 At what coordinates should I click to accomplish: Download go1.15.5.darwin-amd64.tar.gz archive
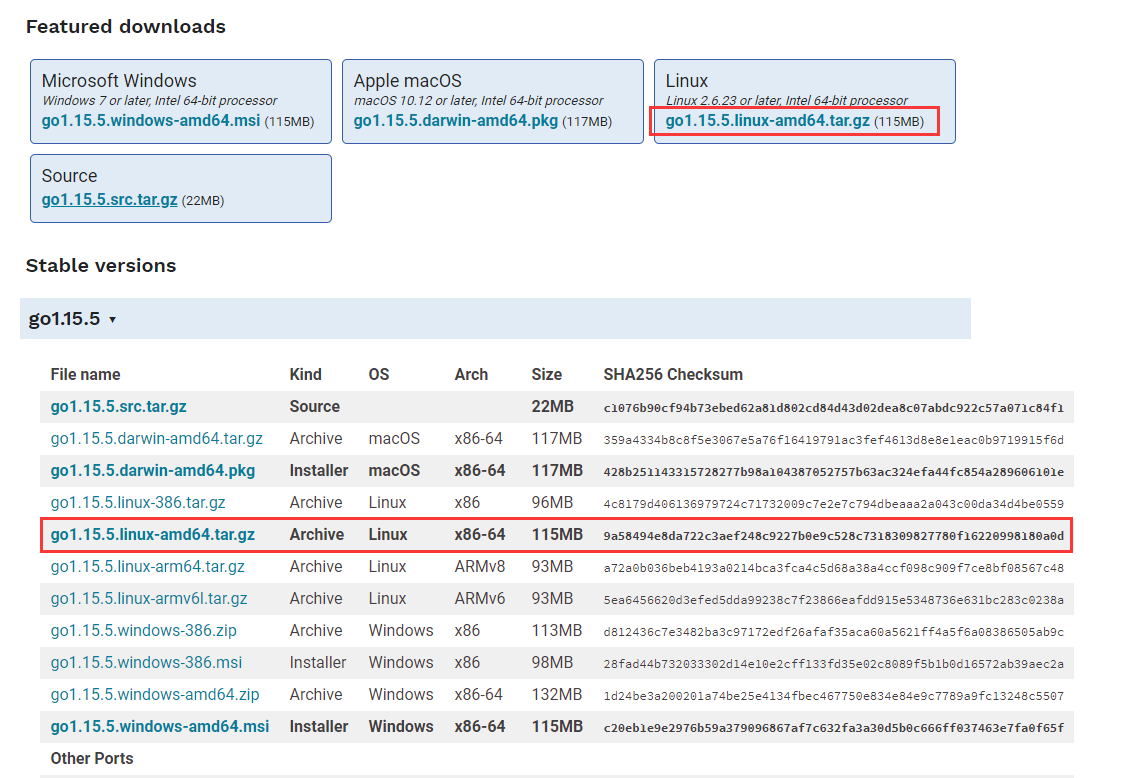156,439
